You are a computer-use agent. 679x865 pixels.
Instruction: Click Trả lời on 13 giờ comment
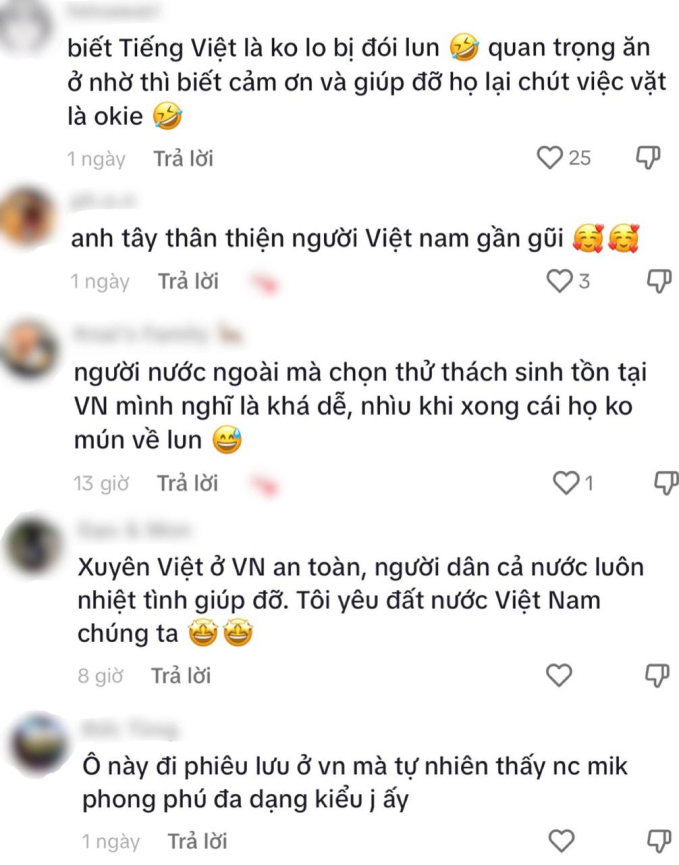pos(188,483)
